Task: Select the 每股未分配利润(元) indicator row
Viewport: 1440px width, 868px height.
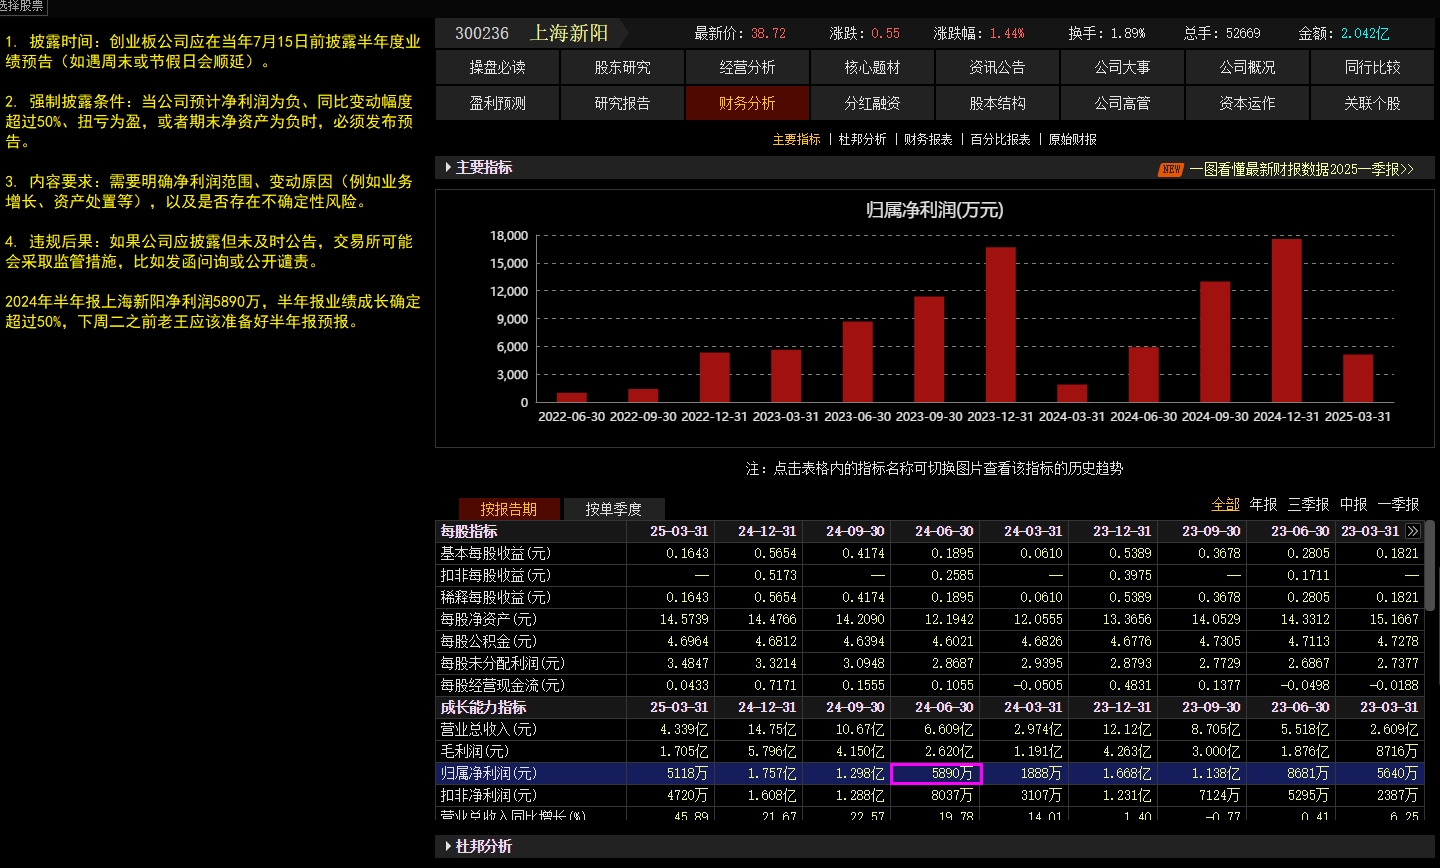Action: (928, 663)
